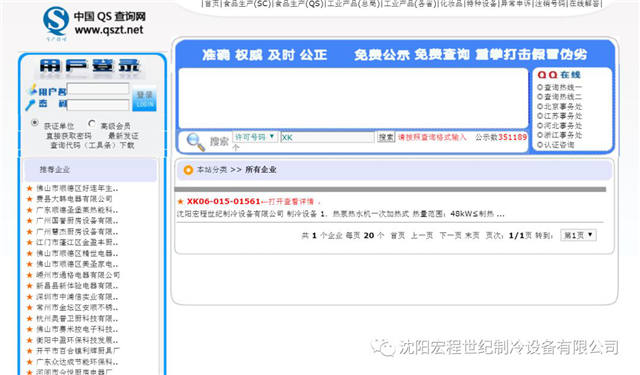Click the star next to 嵊州市通格电器有限公司
Screen dimensions: 640x375
point(29,275)
